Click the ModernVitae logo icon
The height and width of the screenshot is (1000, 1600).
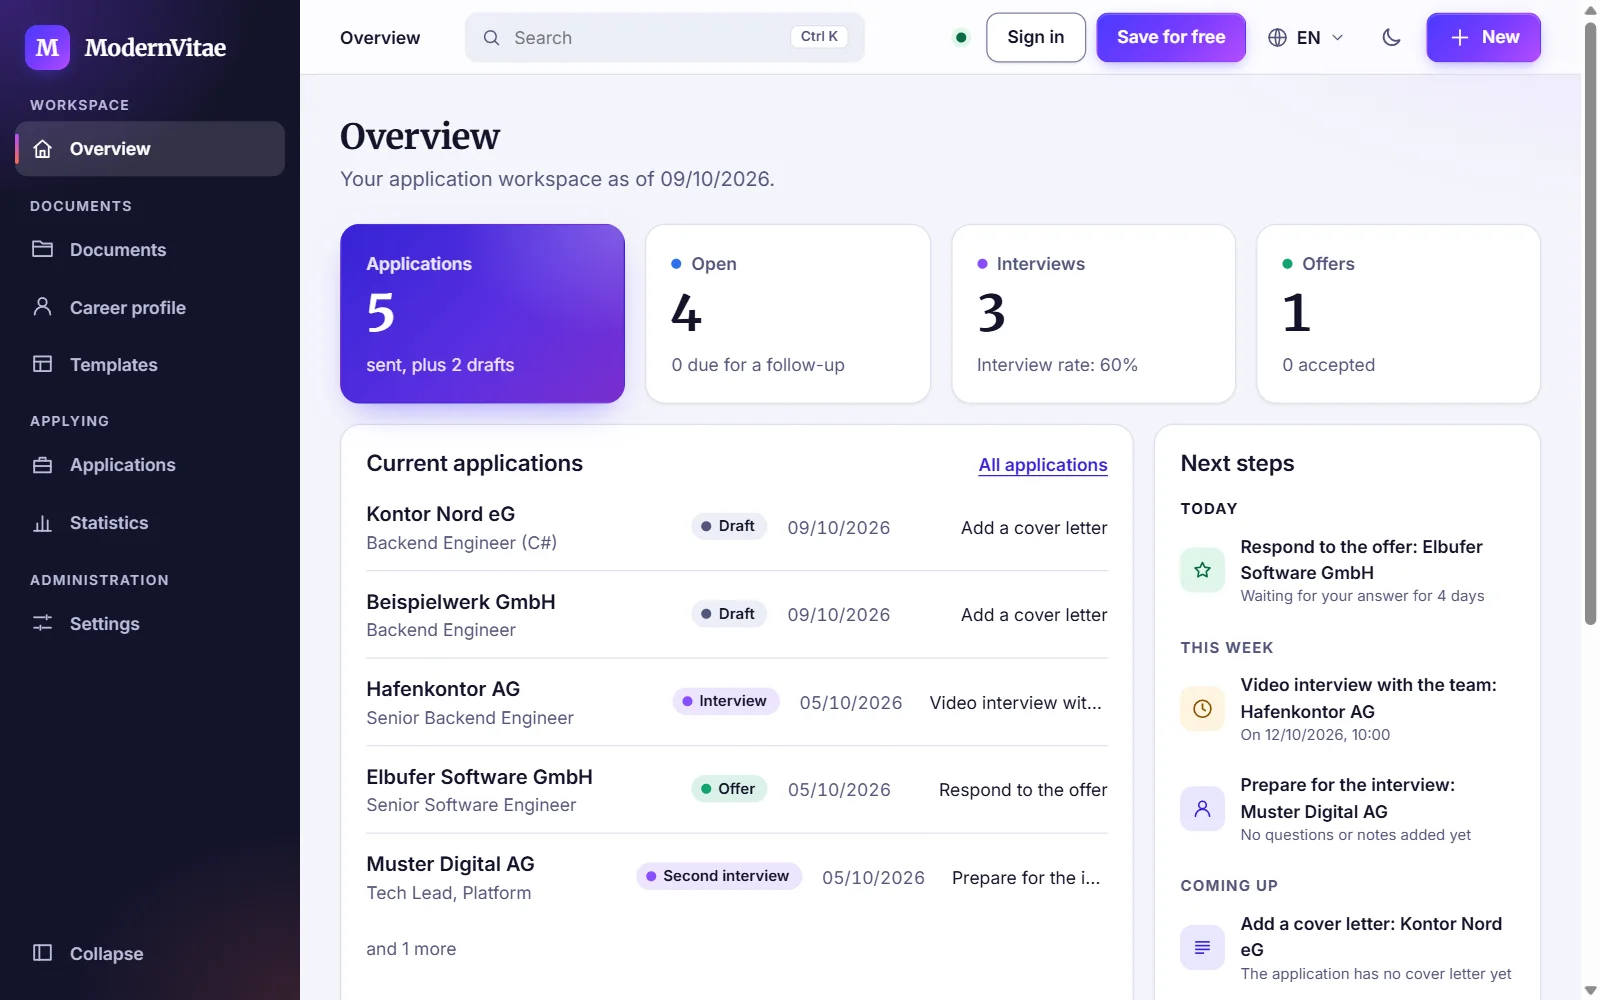(x=47, y=47)
